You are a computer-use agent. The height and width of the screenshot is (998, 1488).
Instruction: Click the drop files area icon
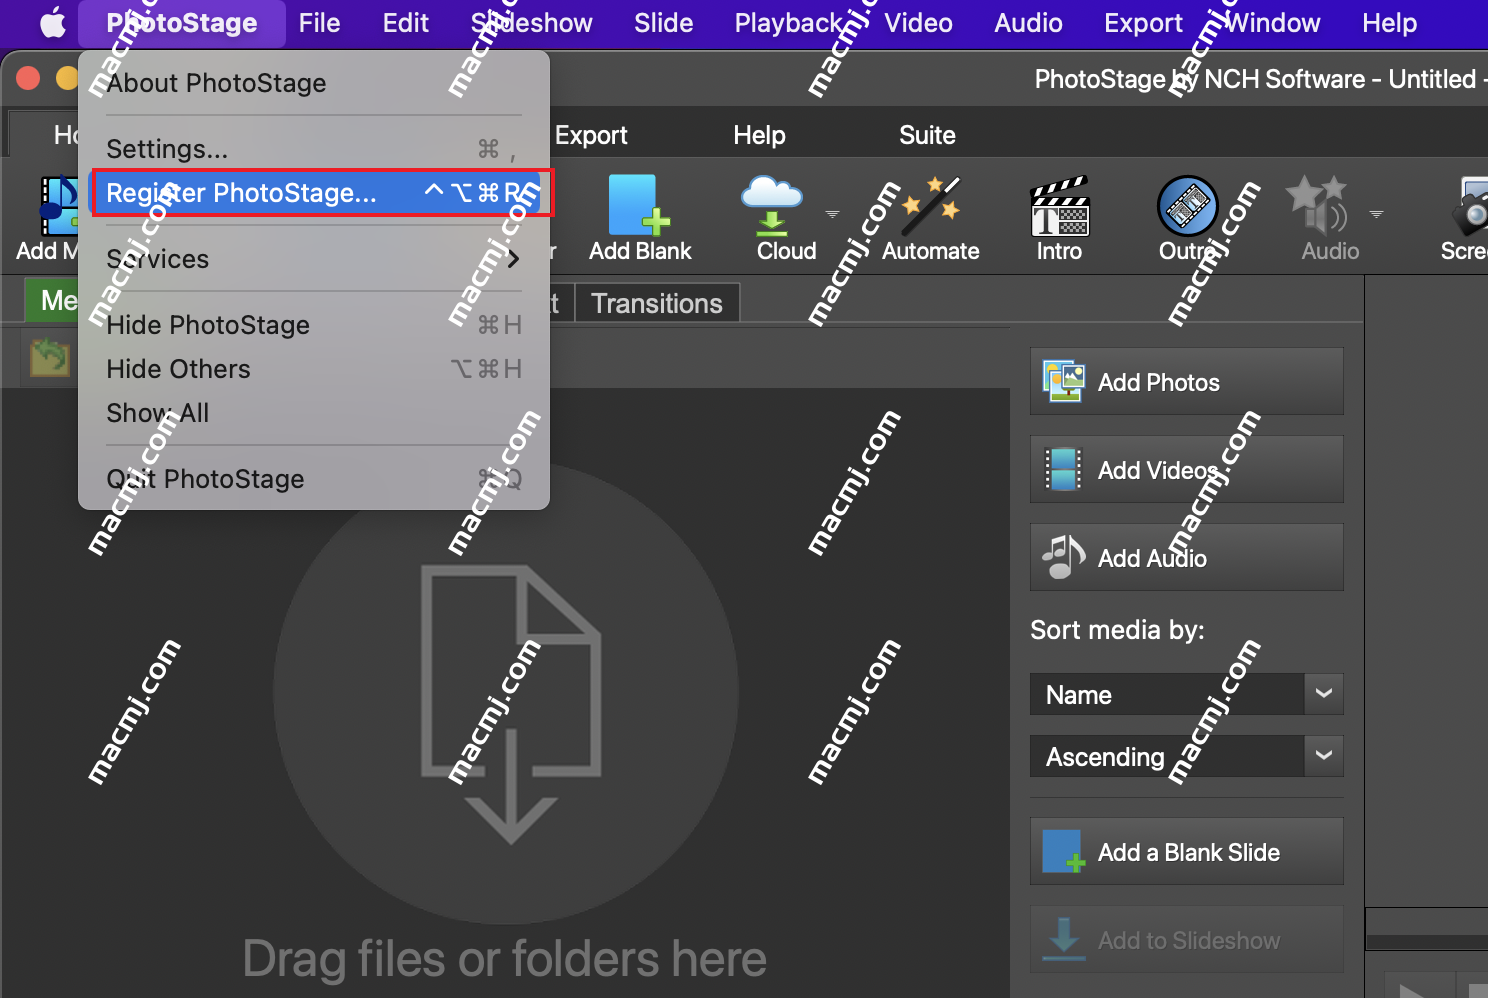pos(511,704)
